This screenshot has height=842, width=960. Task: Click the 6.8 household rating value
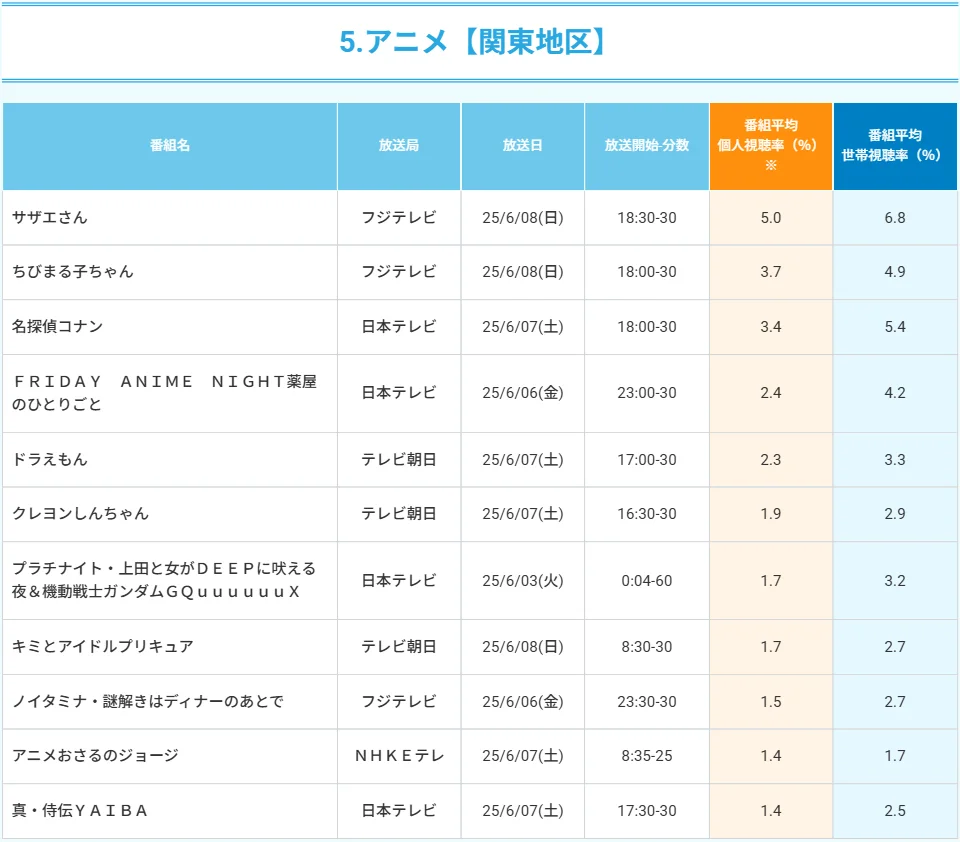pyautogui.click(x=894, y=217)
